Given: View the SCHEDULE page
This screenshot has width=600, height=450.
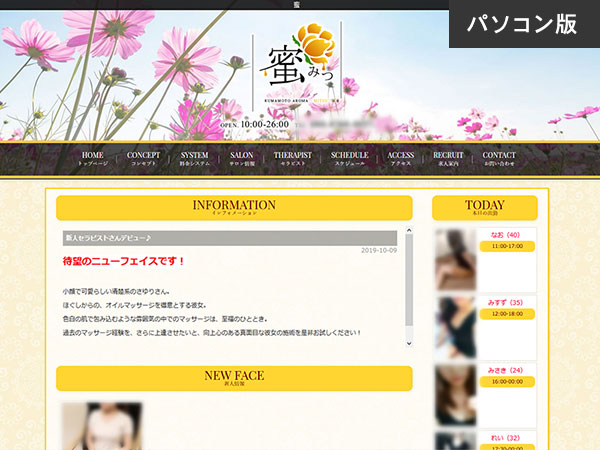Looking at the screenshot, I should pyautogui.click(x=350, y=159).
